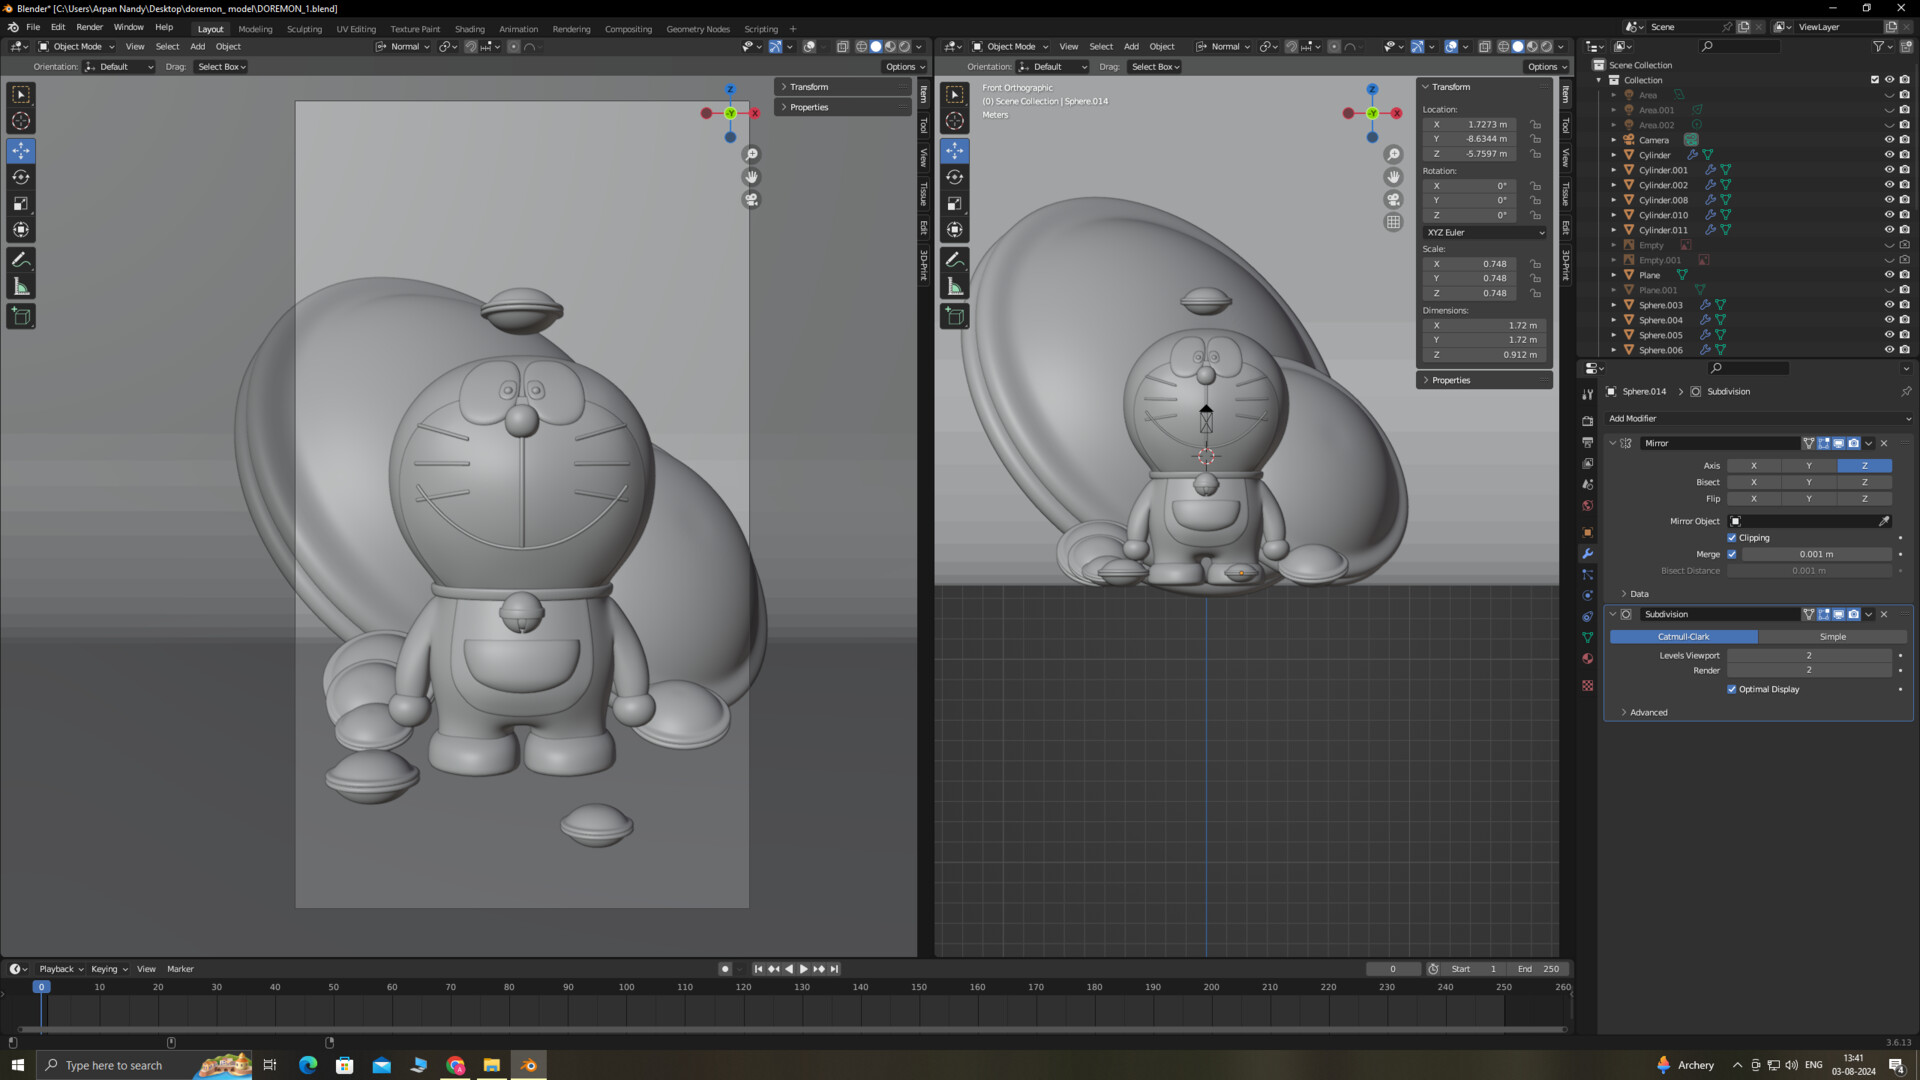
Task: Toggle camera view in right viewport
Action: click(1393, 200)
